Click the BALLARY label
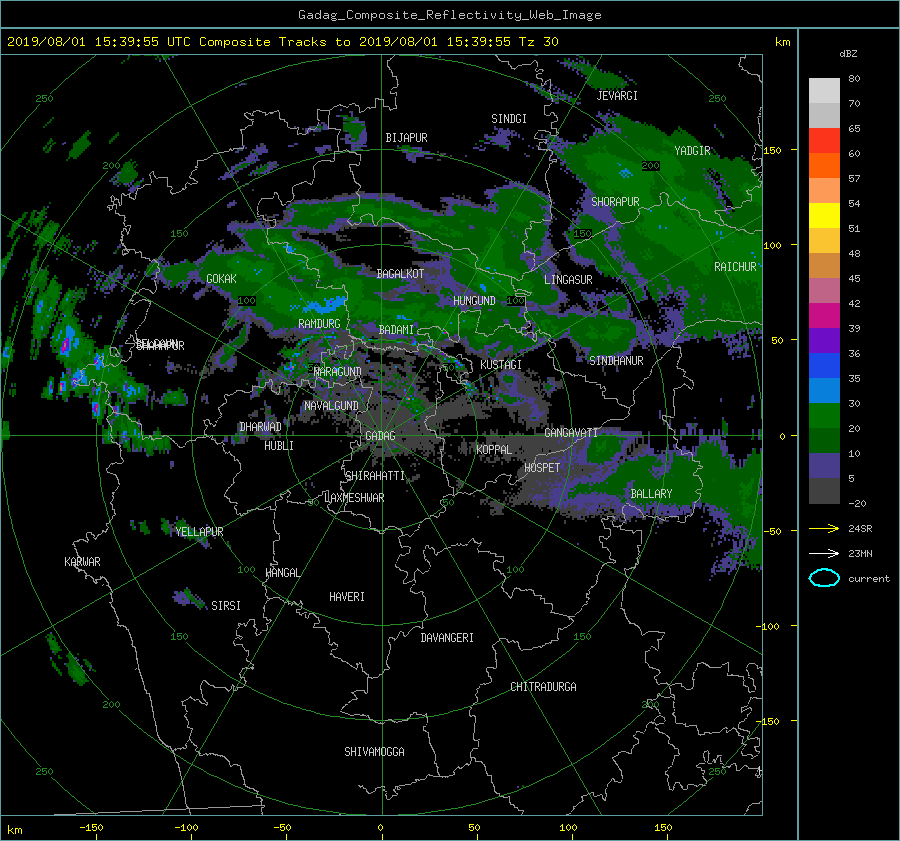 point(651,494)
